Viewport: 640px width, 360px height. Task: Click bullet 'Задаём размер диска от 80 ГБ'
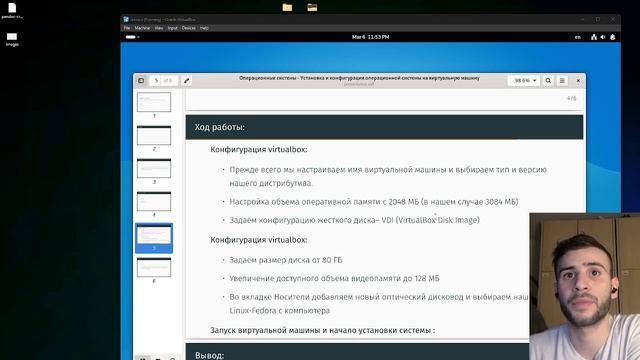(x=285, y=260)
